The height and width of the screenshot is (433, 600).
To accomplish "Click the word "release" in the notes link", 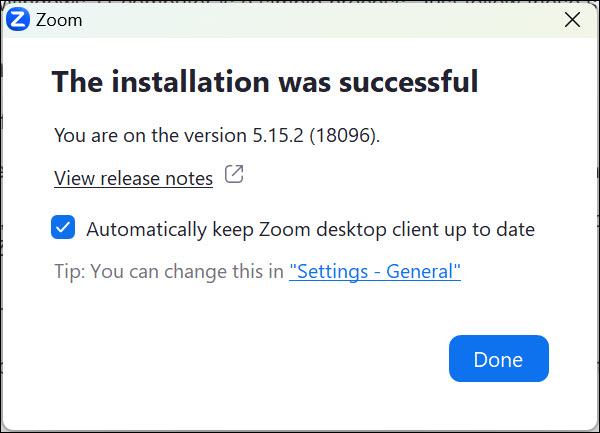I will pos(131,179).
